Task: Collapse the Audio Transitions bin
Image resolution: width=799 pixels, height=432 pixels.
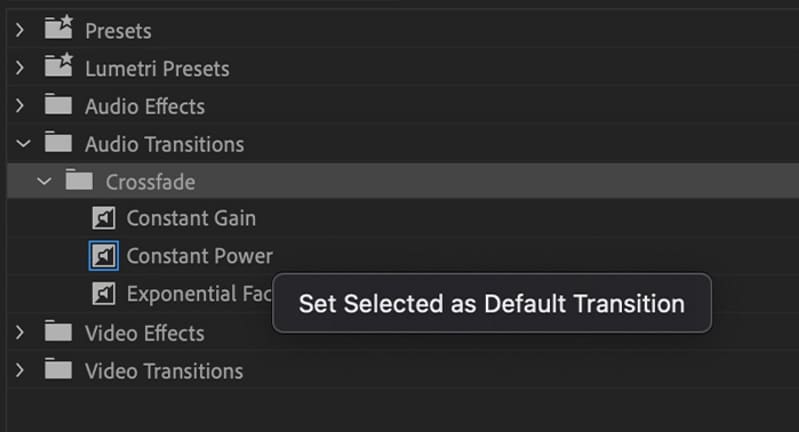Action: tap(21, 144)
